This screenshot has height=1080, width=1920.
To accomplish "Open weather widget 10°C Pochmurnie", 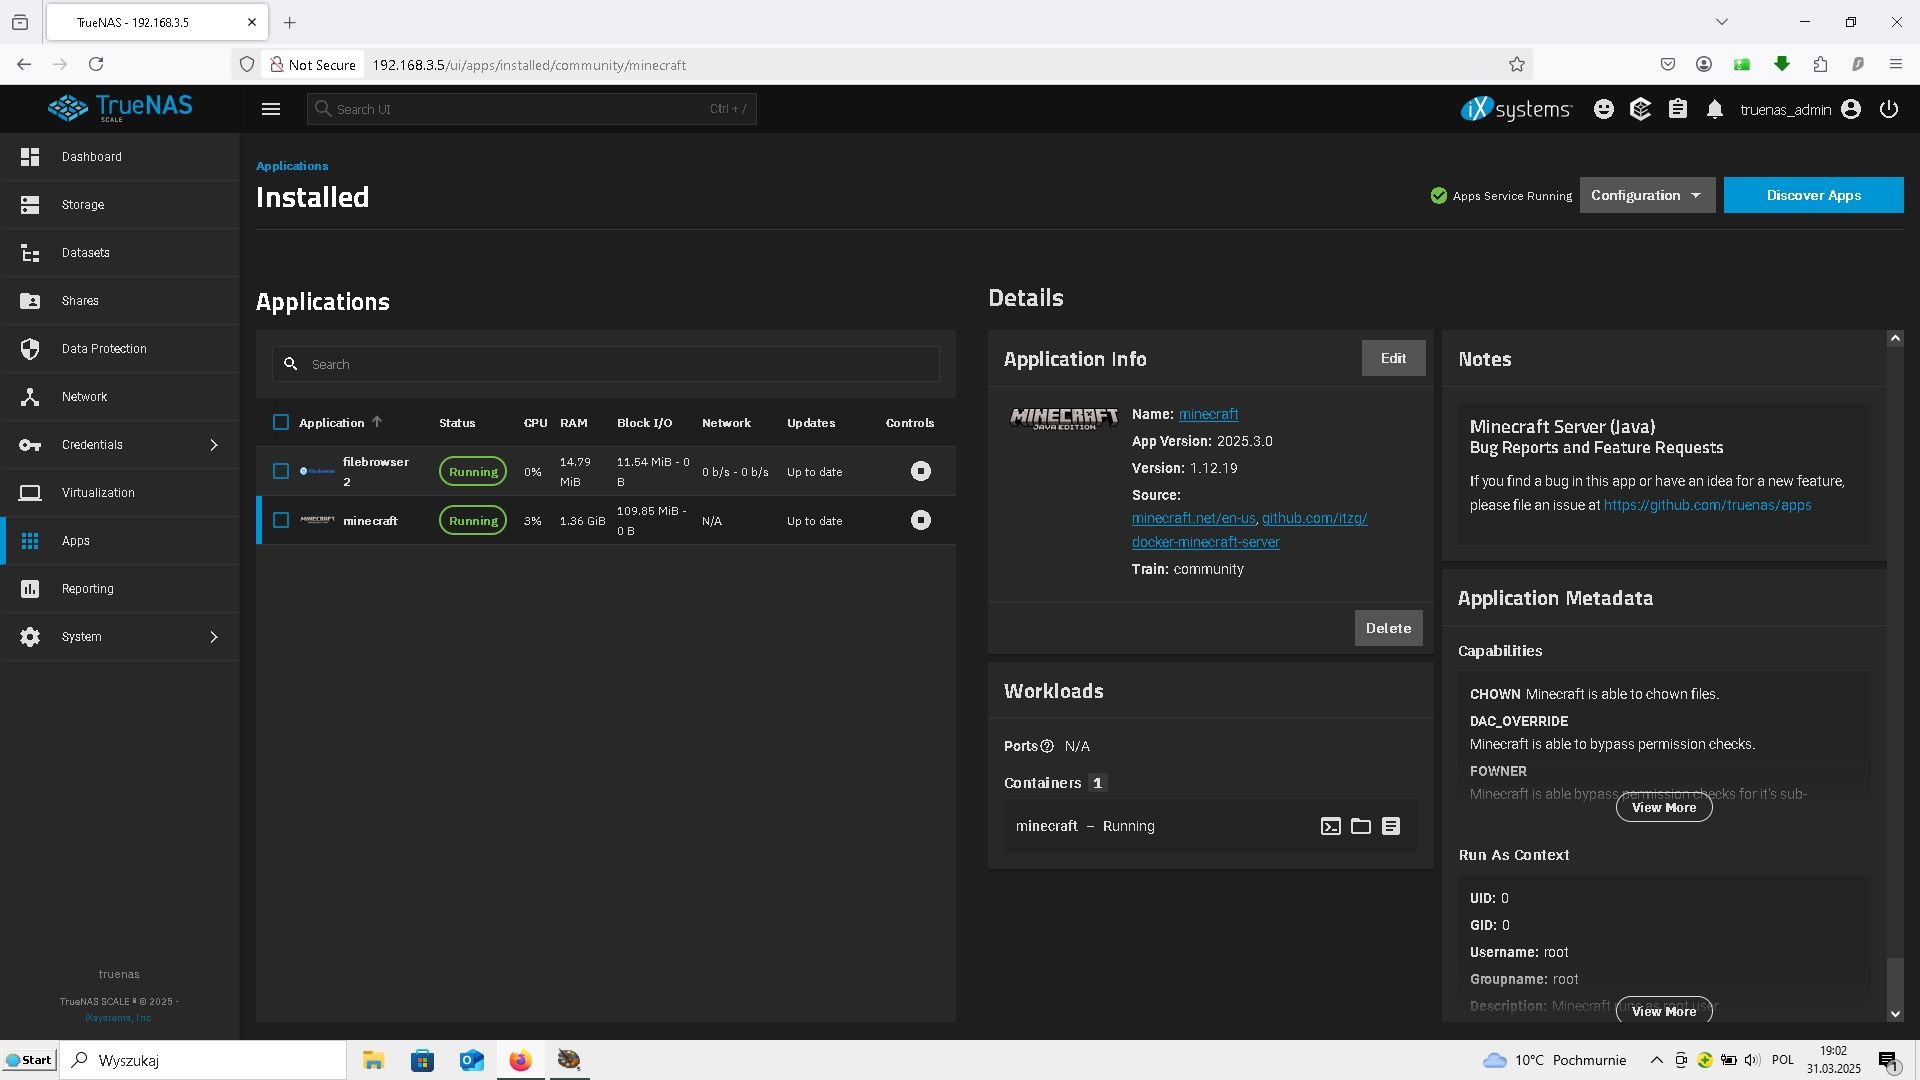I will click(1554, 1060).
